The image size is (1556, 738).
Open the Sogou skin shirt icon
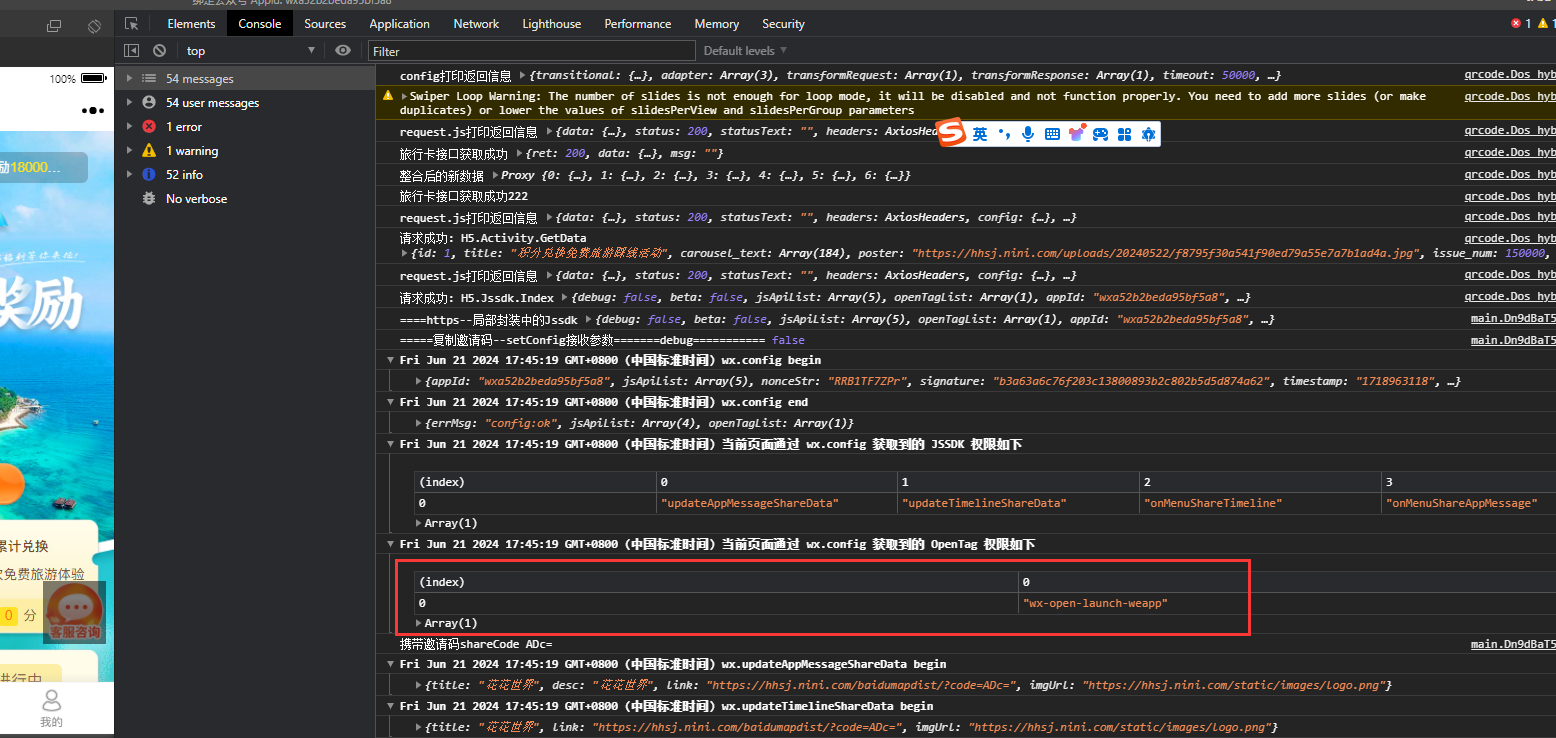1076,134
